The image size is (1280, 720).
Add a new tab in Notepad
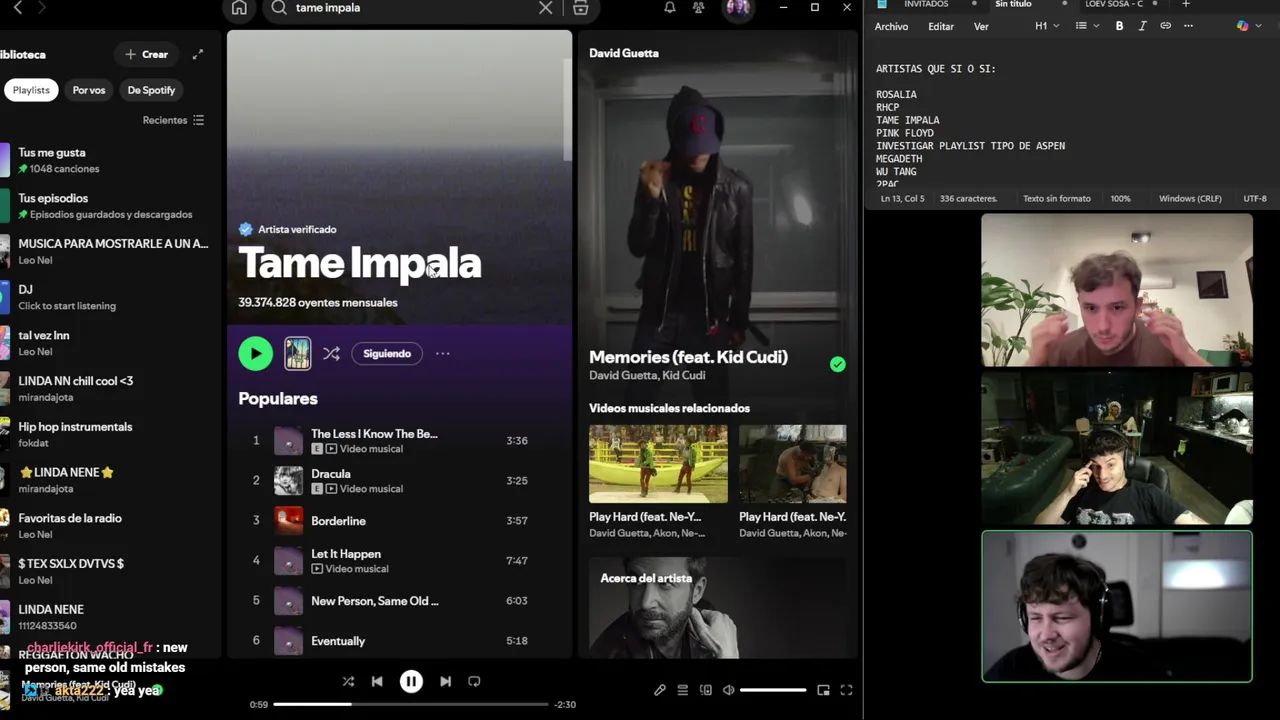pos(1186,4)
